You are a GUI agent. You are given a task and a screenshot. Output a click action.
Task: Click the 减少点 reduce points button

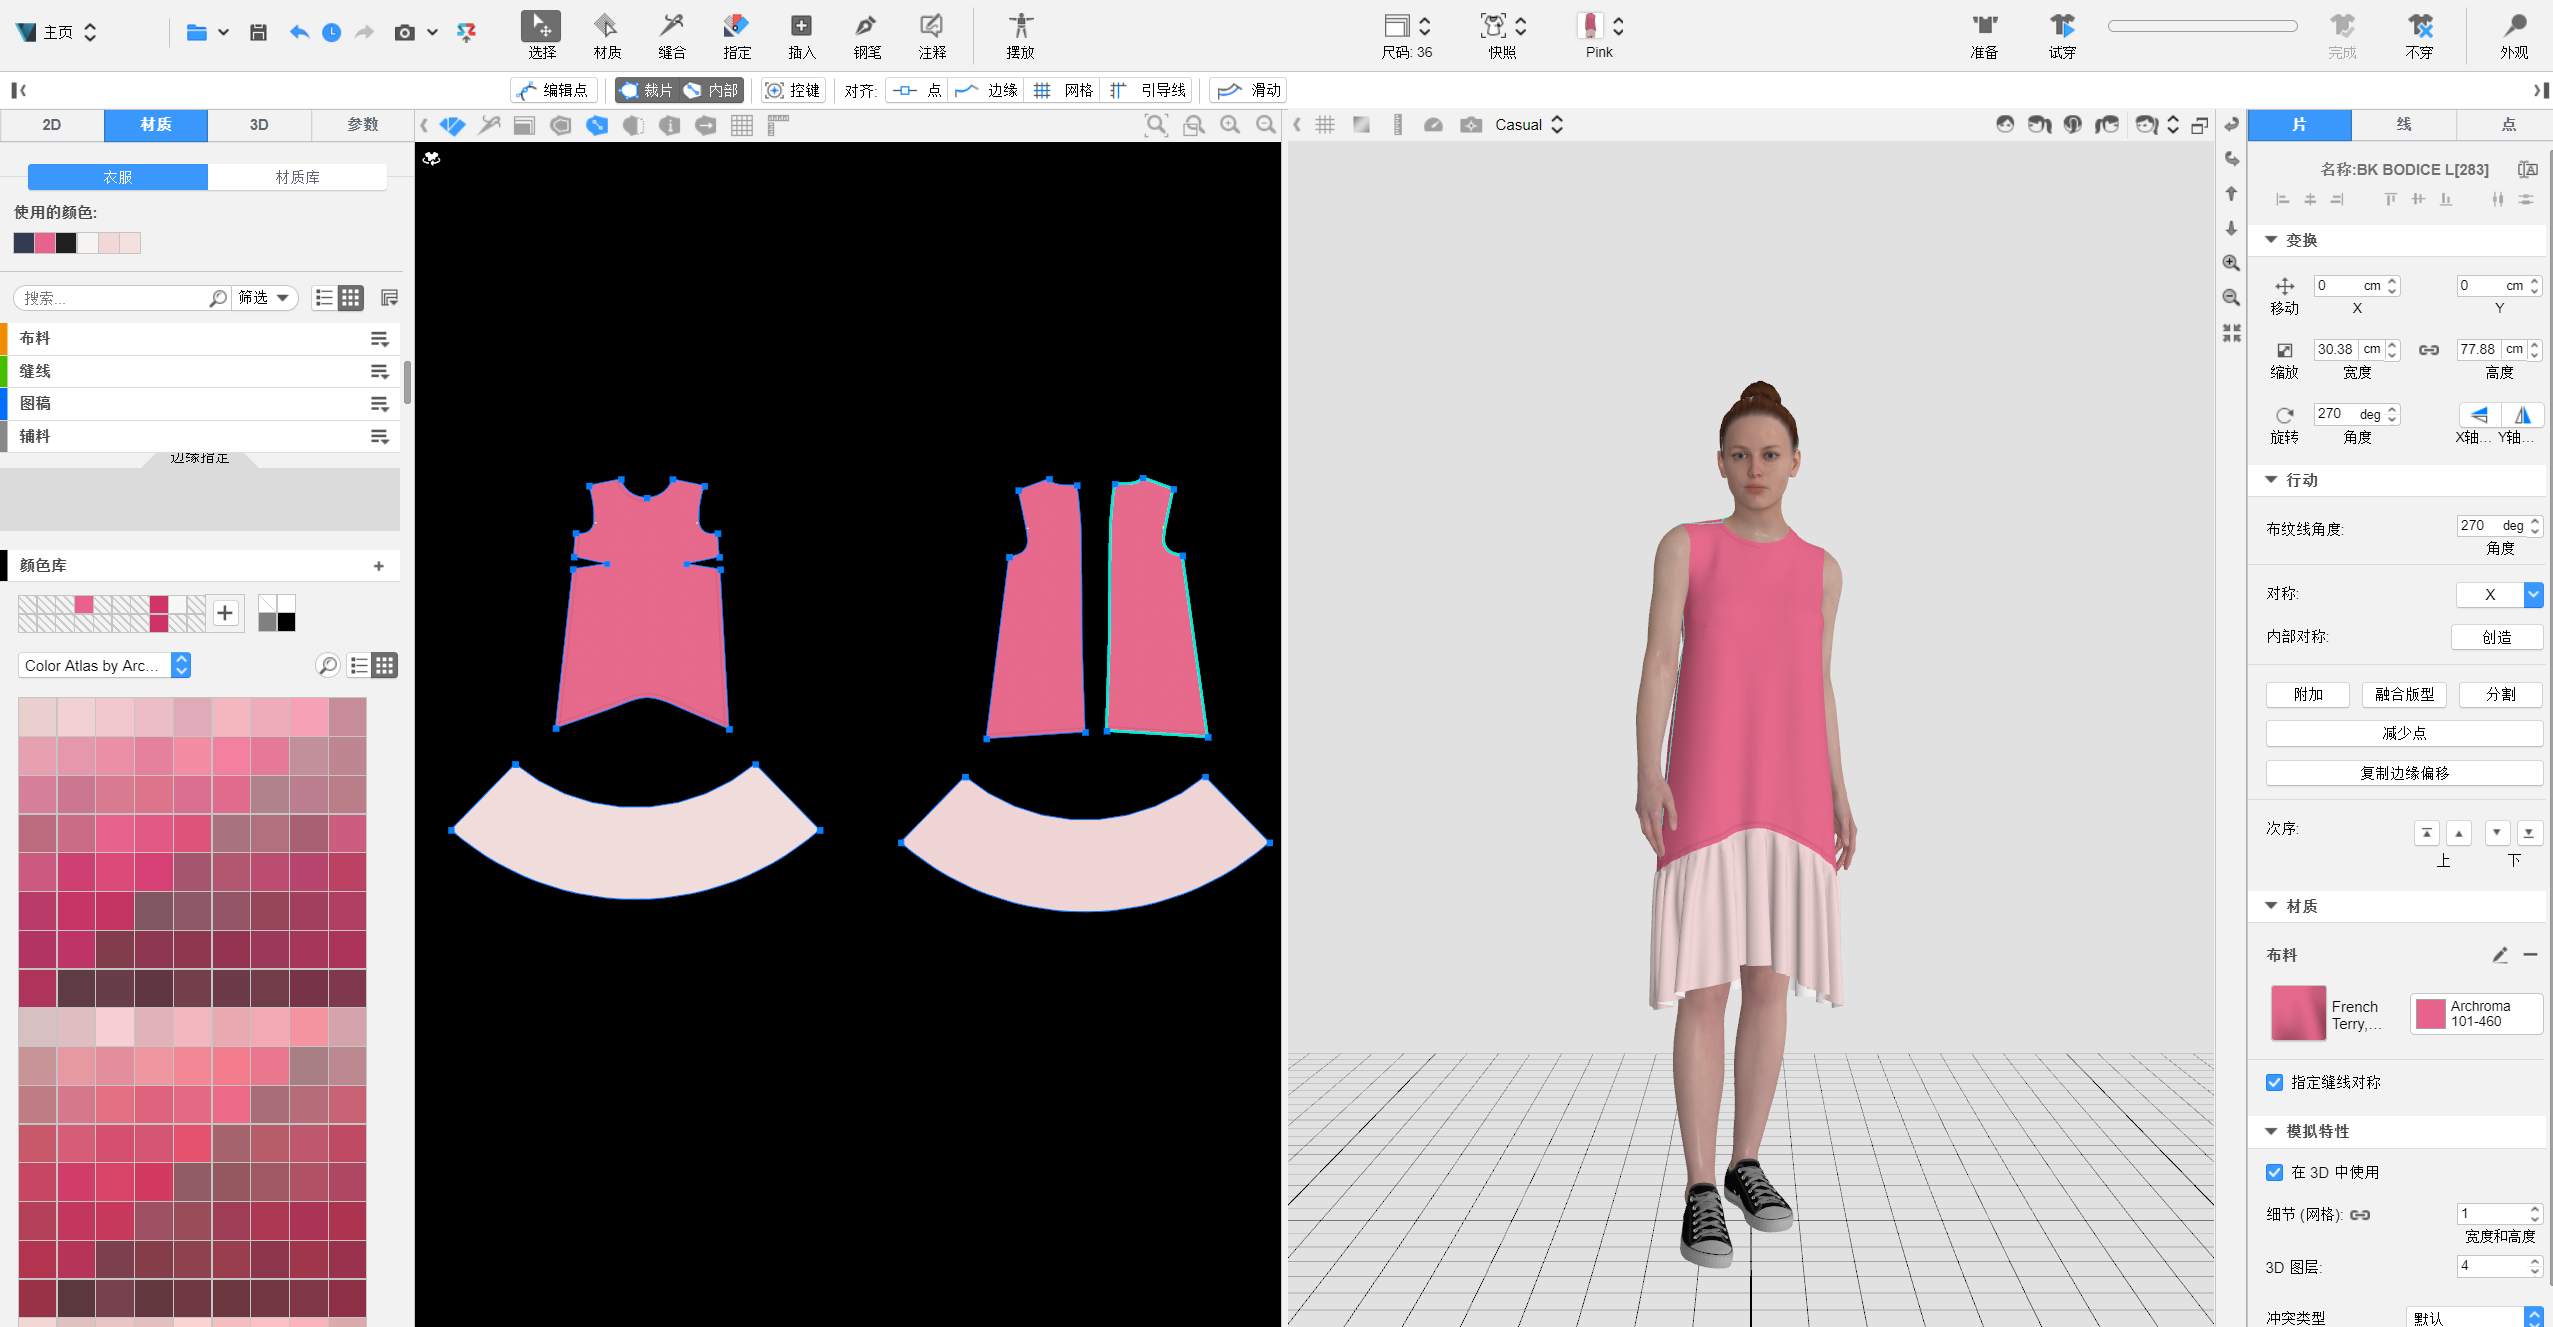coord(2404,733)
